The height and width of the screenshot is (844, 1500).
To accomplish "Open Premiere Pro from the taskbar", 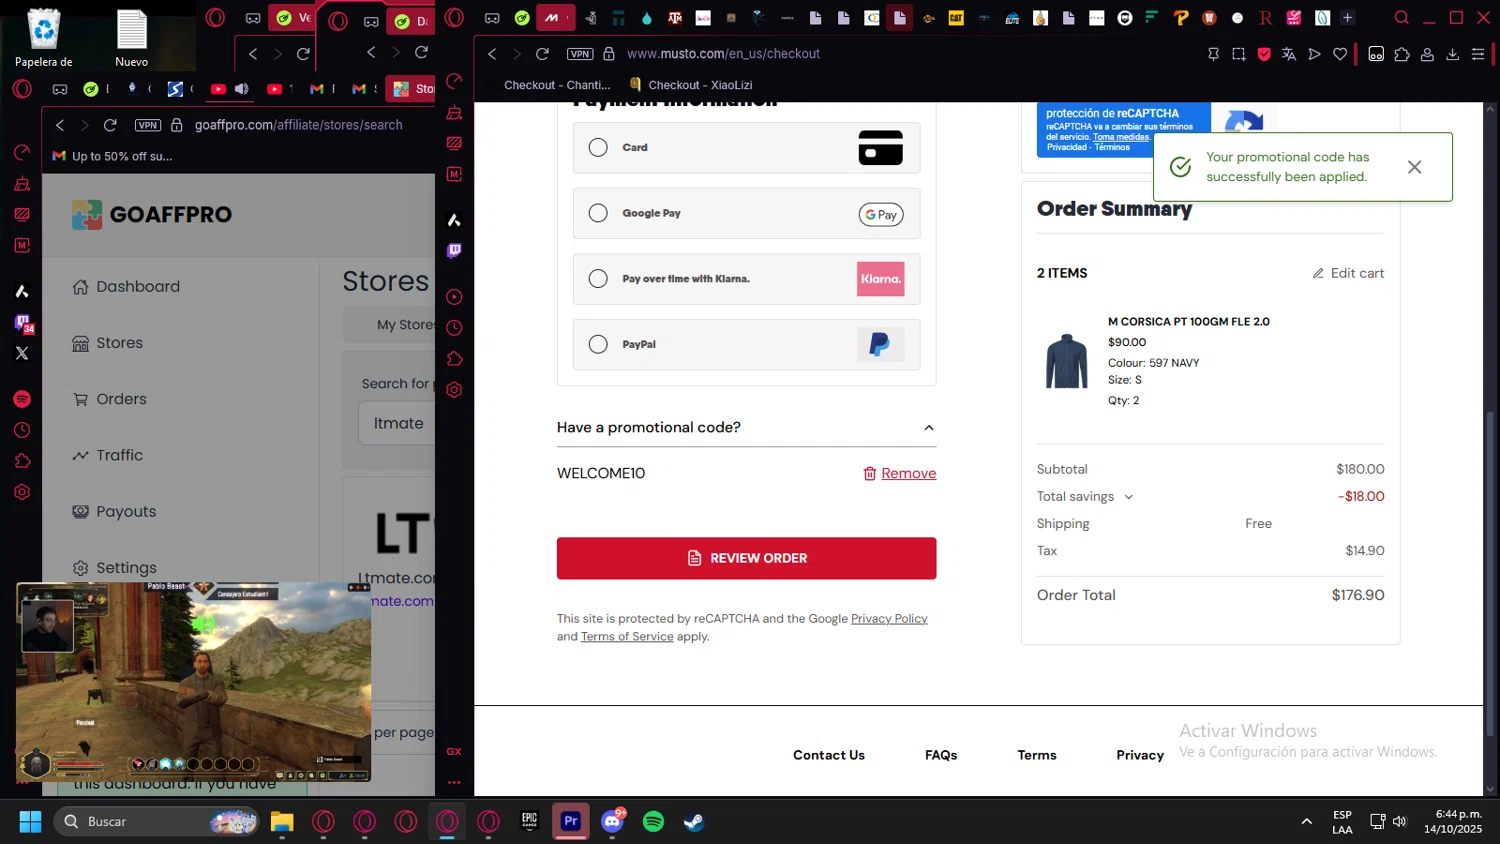I will tap(571, 822).
